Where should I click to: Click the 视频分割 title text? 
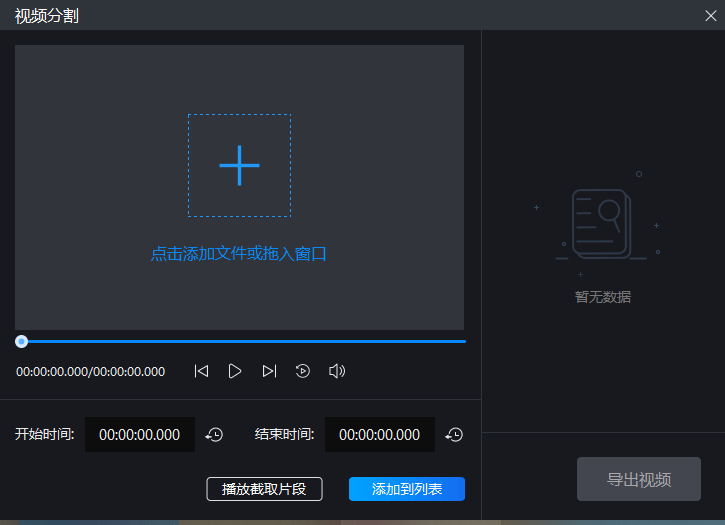click(47, 15)
